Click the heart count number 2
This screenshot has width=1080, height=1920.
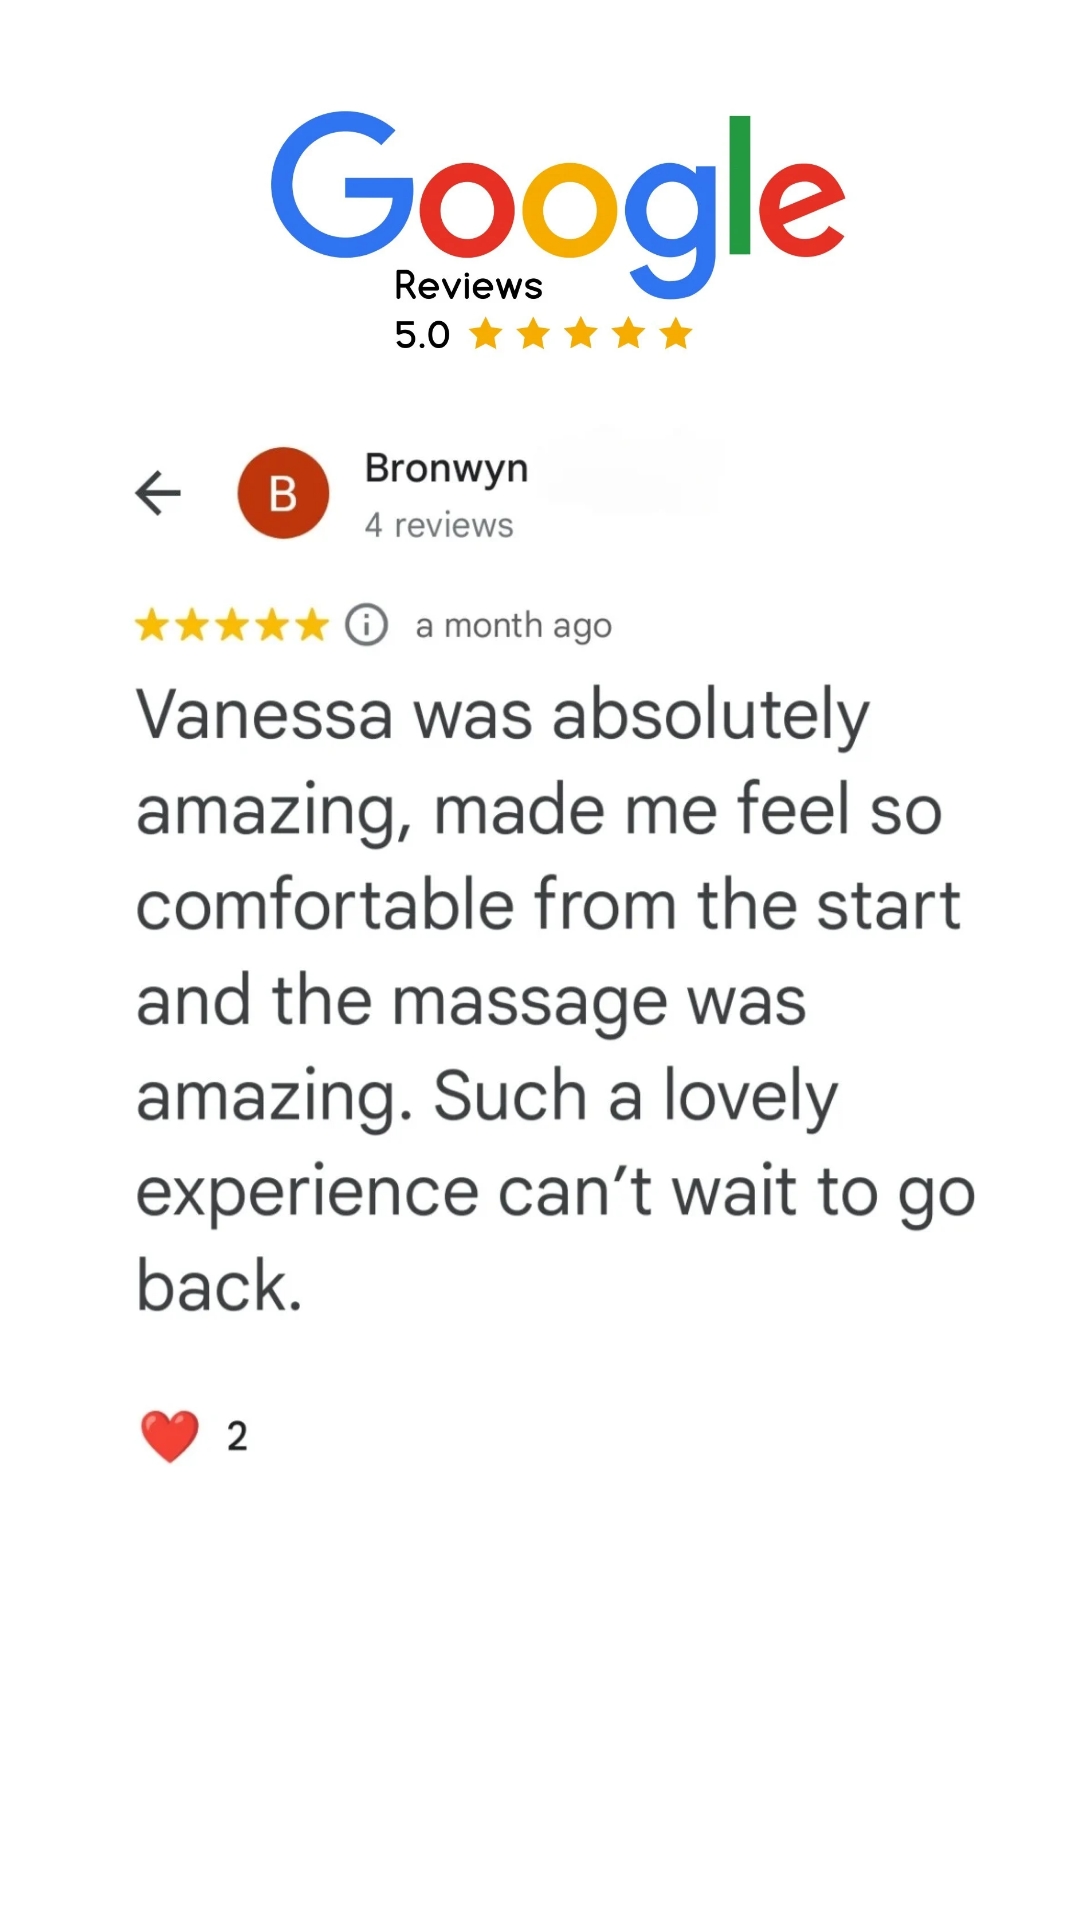tap(237, 1436)
